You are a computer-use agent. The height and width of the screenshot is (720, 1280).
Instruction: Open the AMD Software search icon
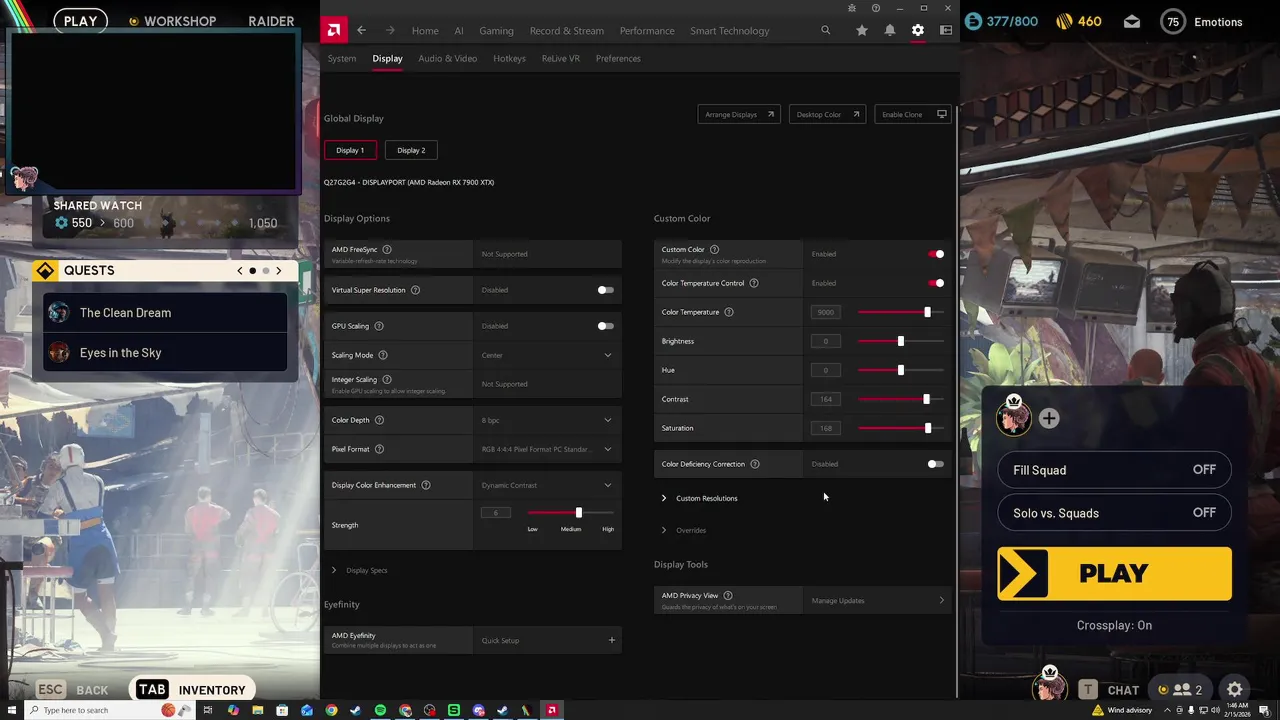[x=825, y=31]
